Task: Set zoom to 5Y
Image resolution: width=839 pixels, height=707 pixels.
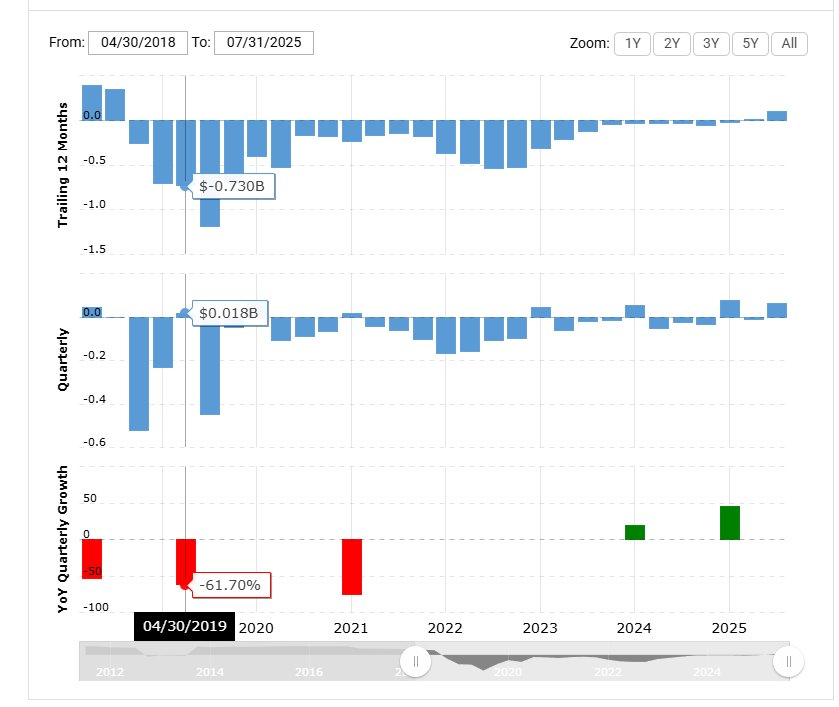Action: [750, 43]
